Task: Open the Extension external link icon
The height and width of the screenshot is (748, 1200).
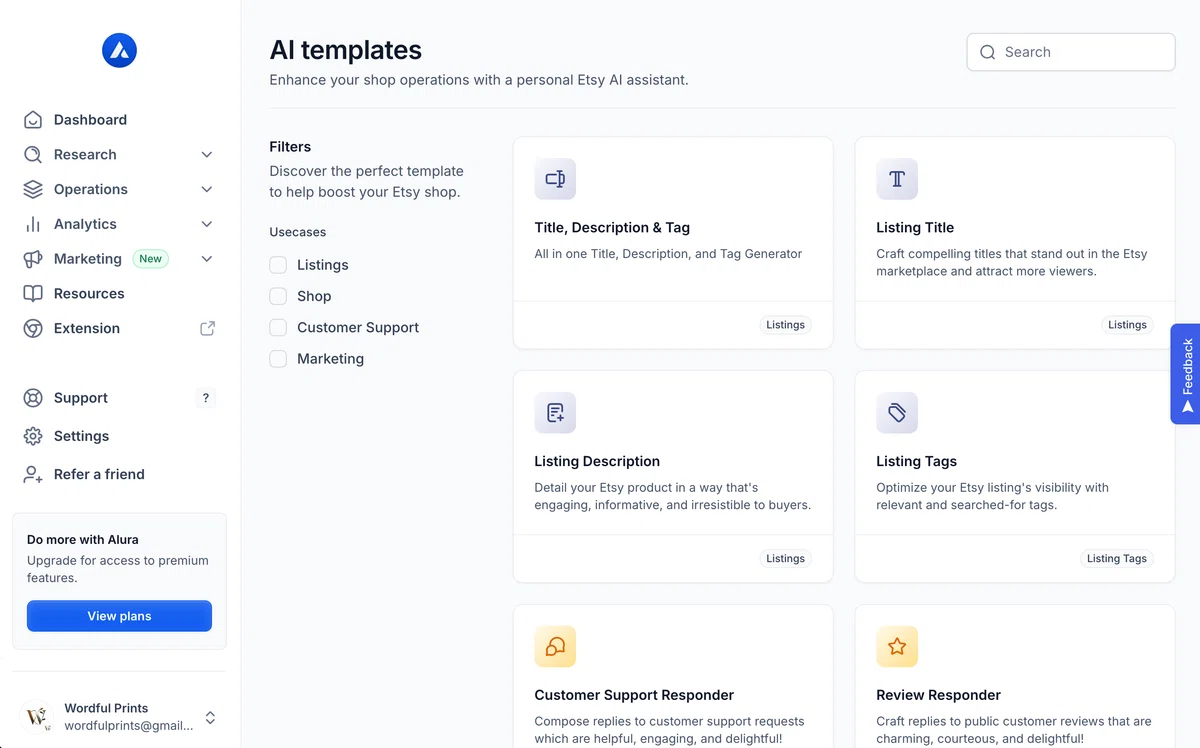Action: (207, 328)
